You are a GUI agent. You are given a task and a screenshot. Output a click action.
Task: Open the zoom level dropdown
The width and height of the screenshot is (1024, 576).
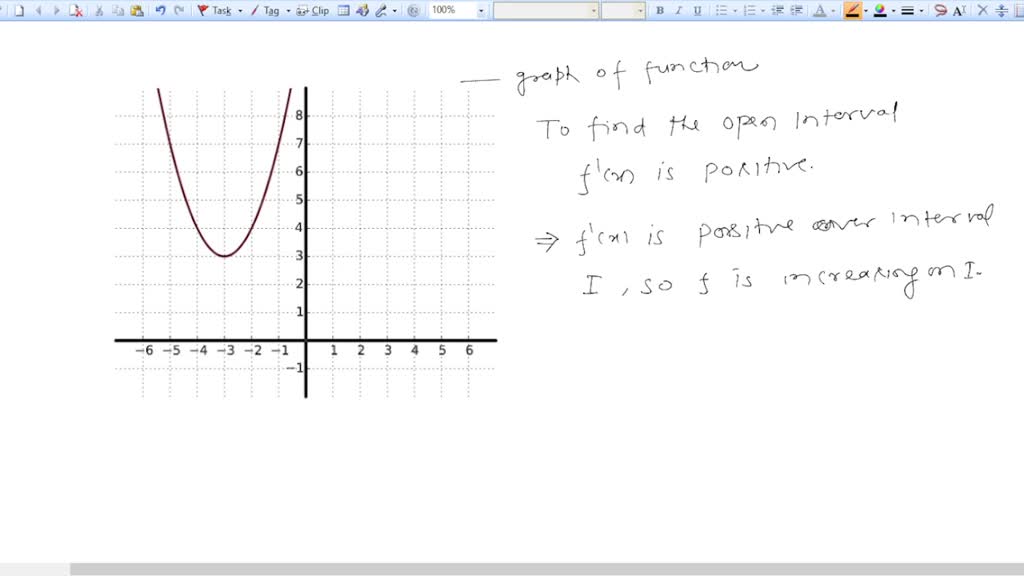coord(481,11)
